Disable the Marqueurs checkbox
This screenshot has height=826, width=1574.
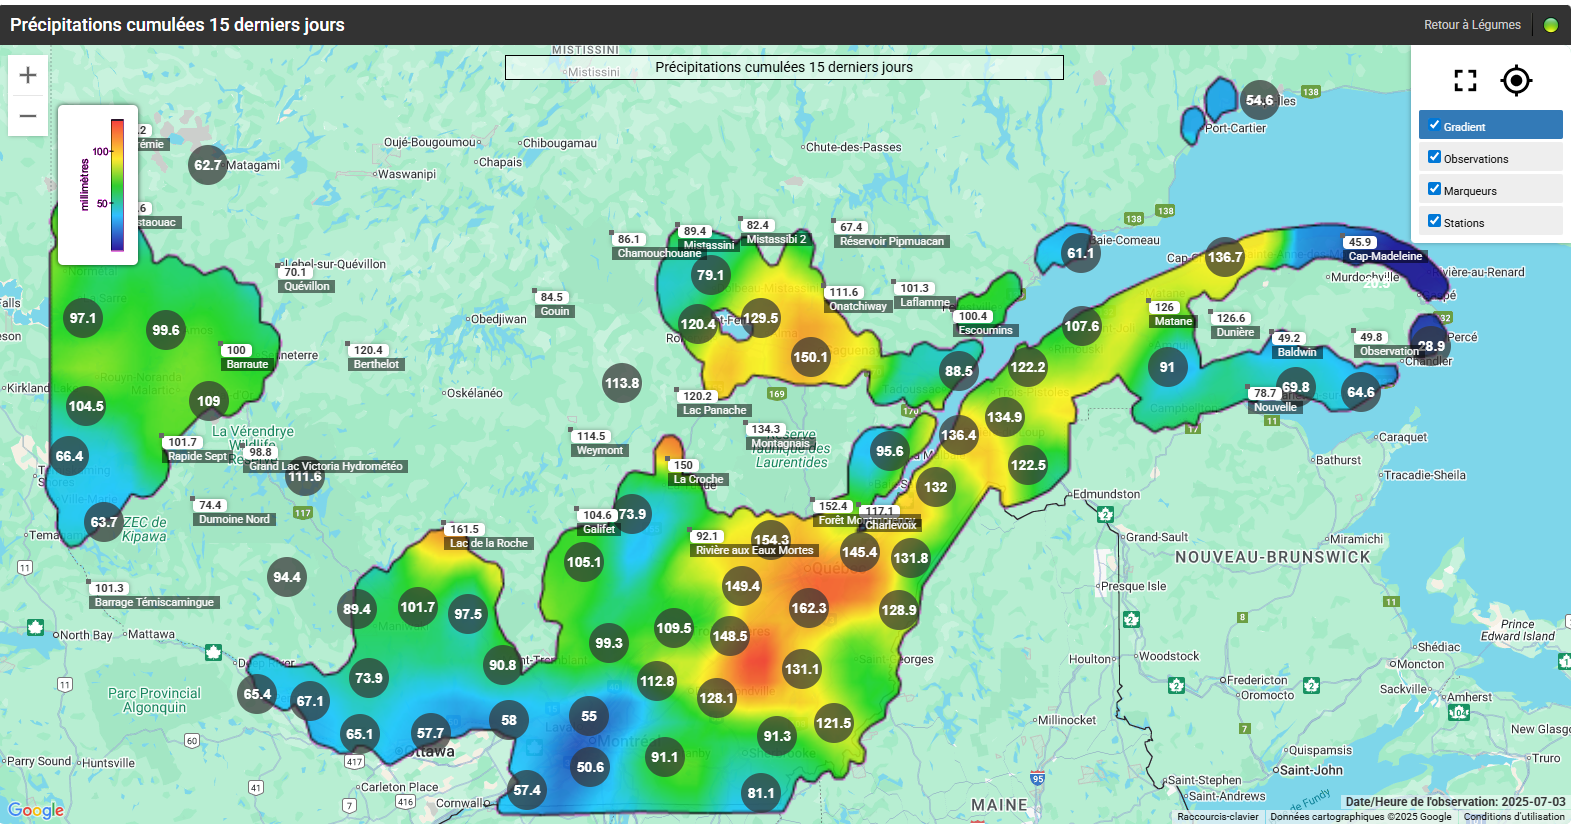click(x=1434, y=189)
